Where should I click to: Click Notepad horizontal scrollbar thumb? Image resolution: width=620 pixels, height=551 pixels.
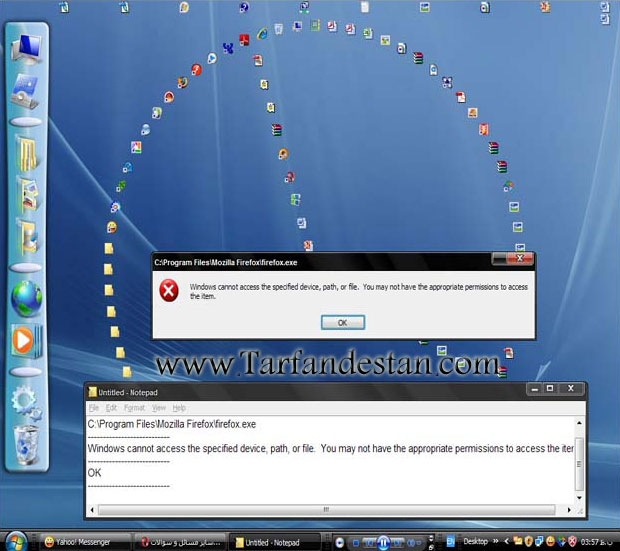[x=326, y=509]
